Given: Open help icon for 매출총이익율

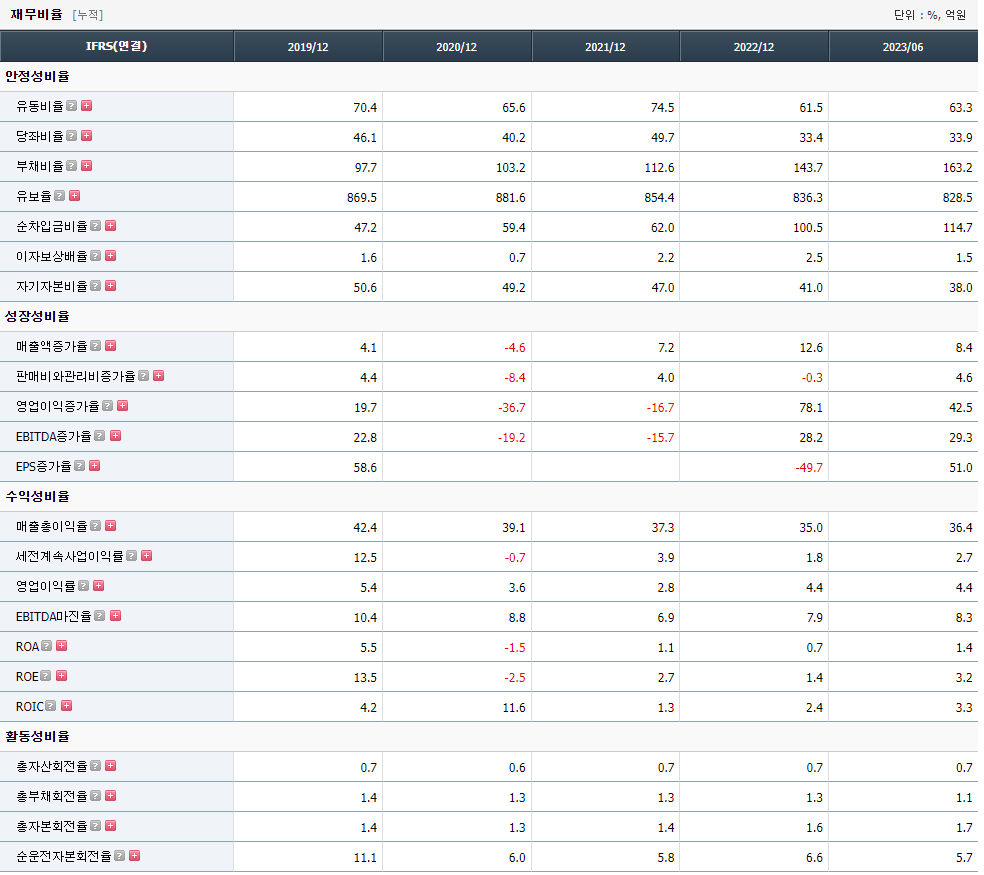Looking at the screenshot, I should (95, 525).
